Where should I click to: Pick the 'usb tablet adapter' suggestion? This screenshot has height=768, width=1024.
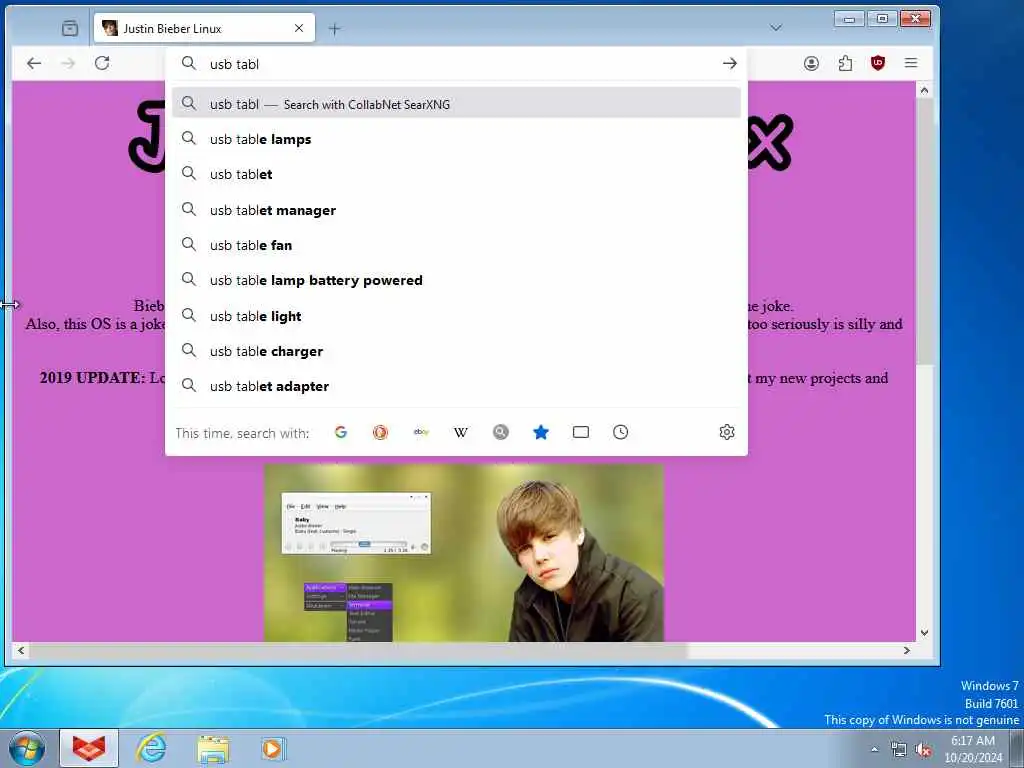click(x=456, y=386)
